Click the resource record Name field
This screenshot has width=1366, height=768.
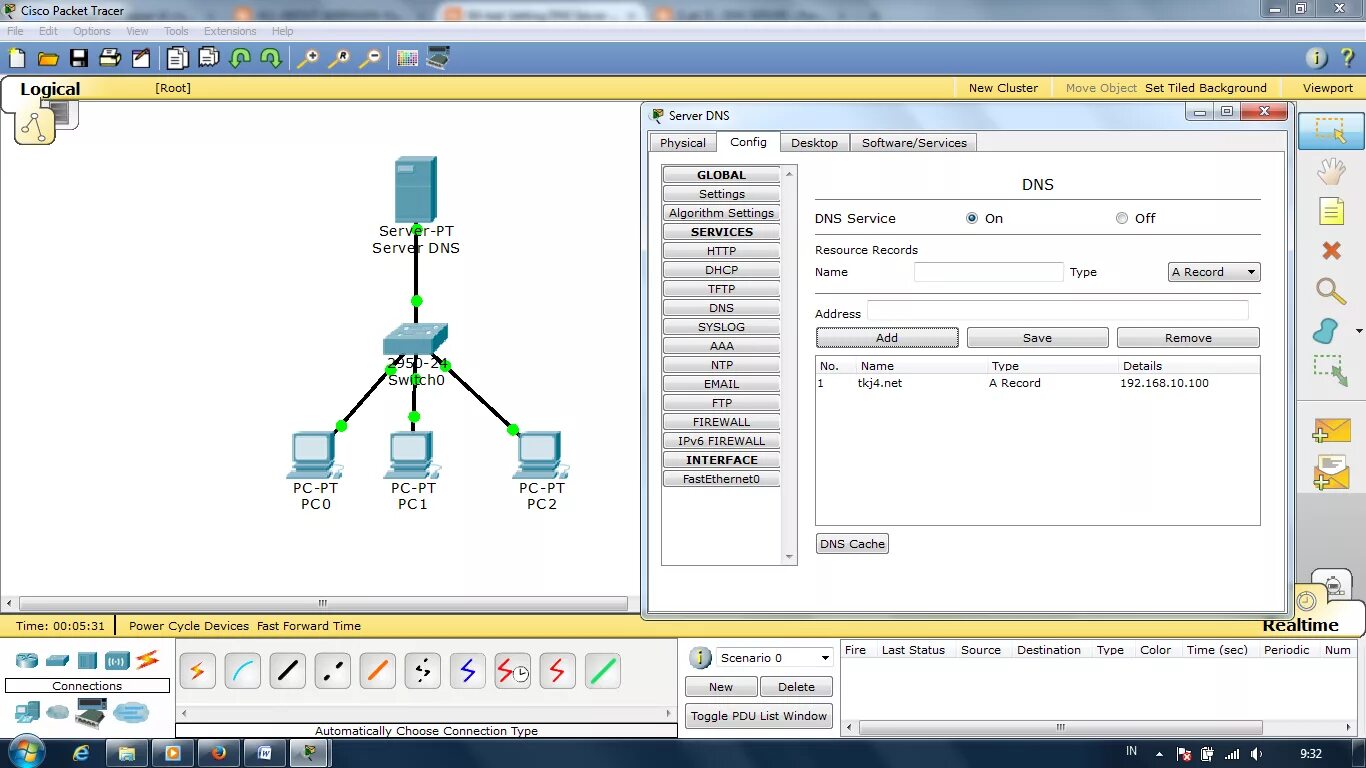[x=988, y=272]
